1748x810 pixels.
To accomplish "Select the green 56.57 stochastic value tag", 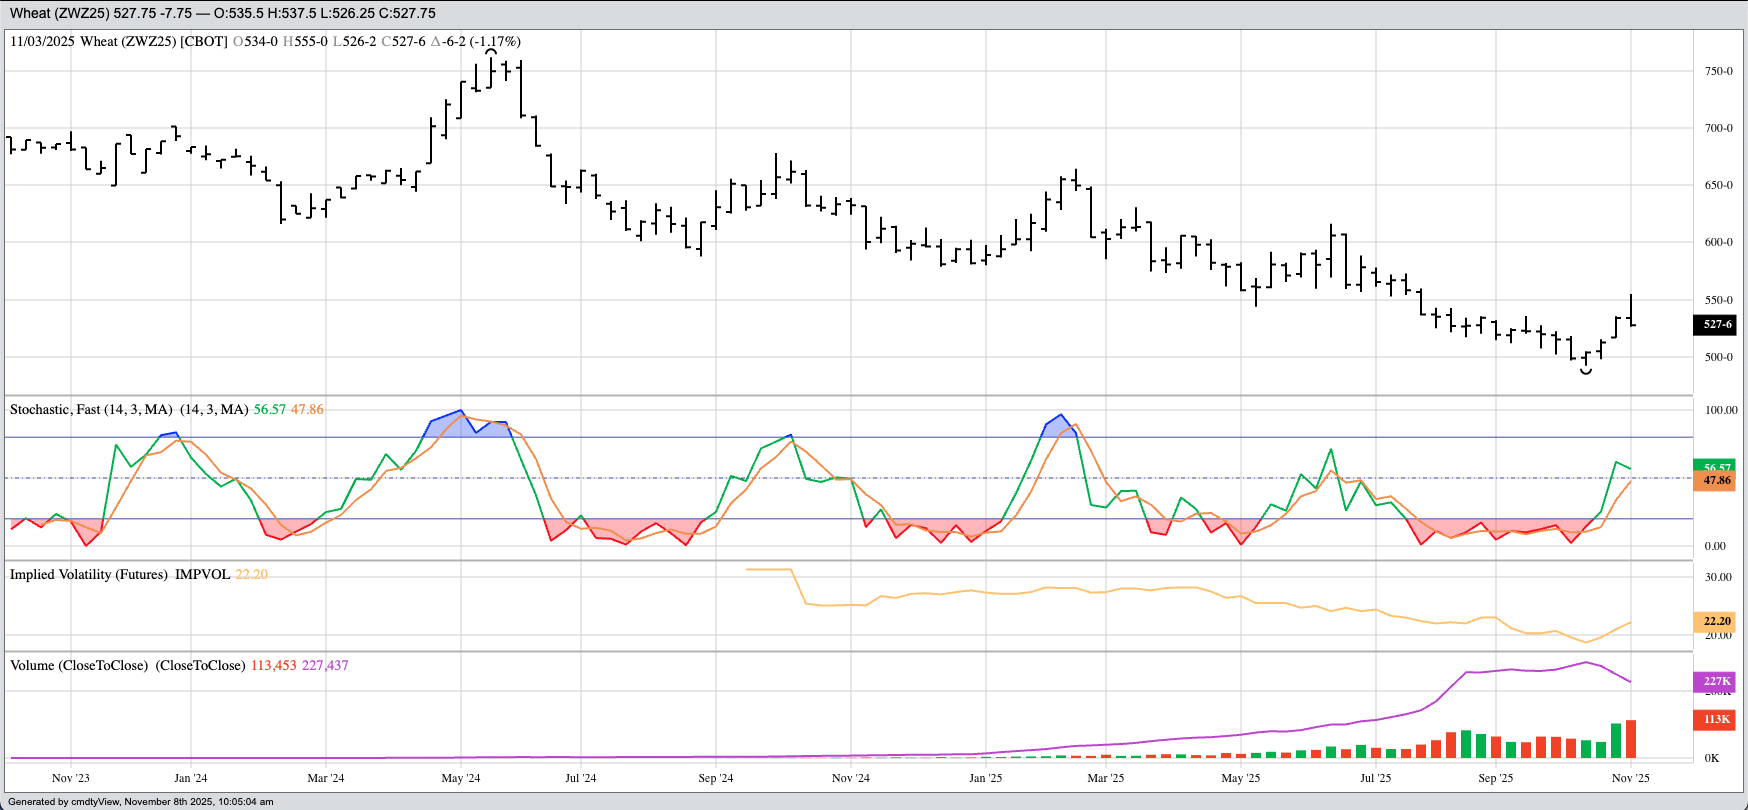I will pos(1717,467).
